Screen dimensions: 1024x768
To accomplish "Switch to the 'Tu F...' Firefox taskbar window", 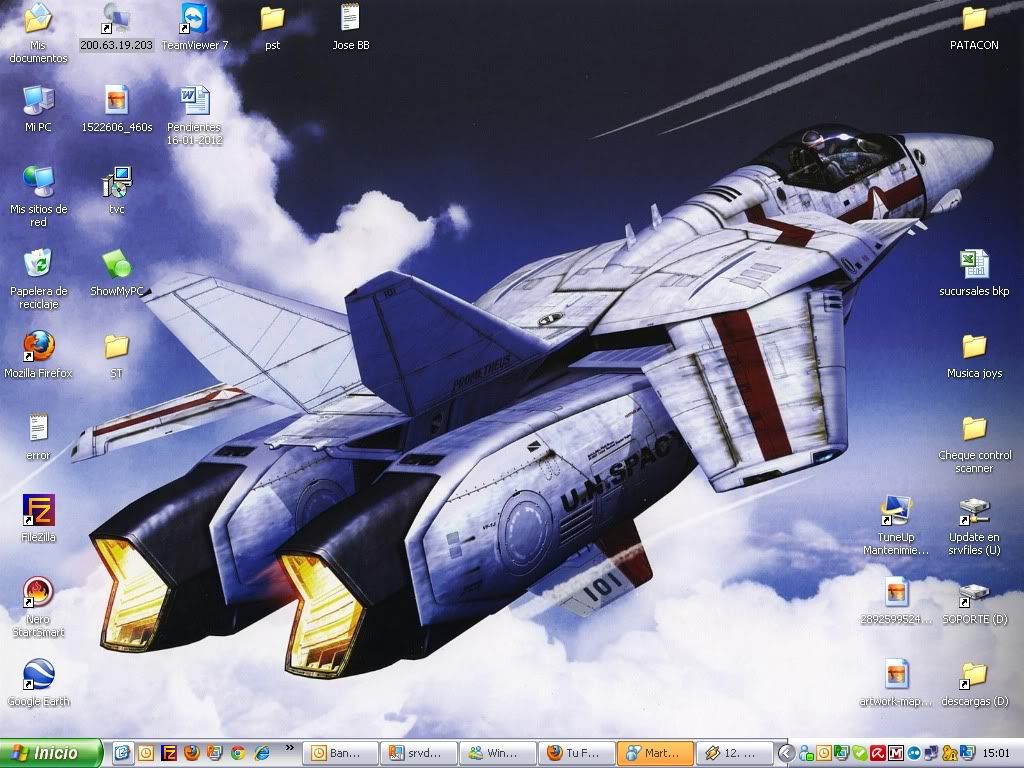I will (576, 753).
